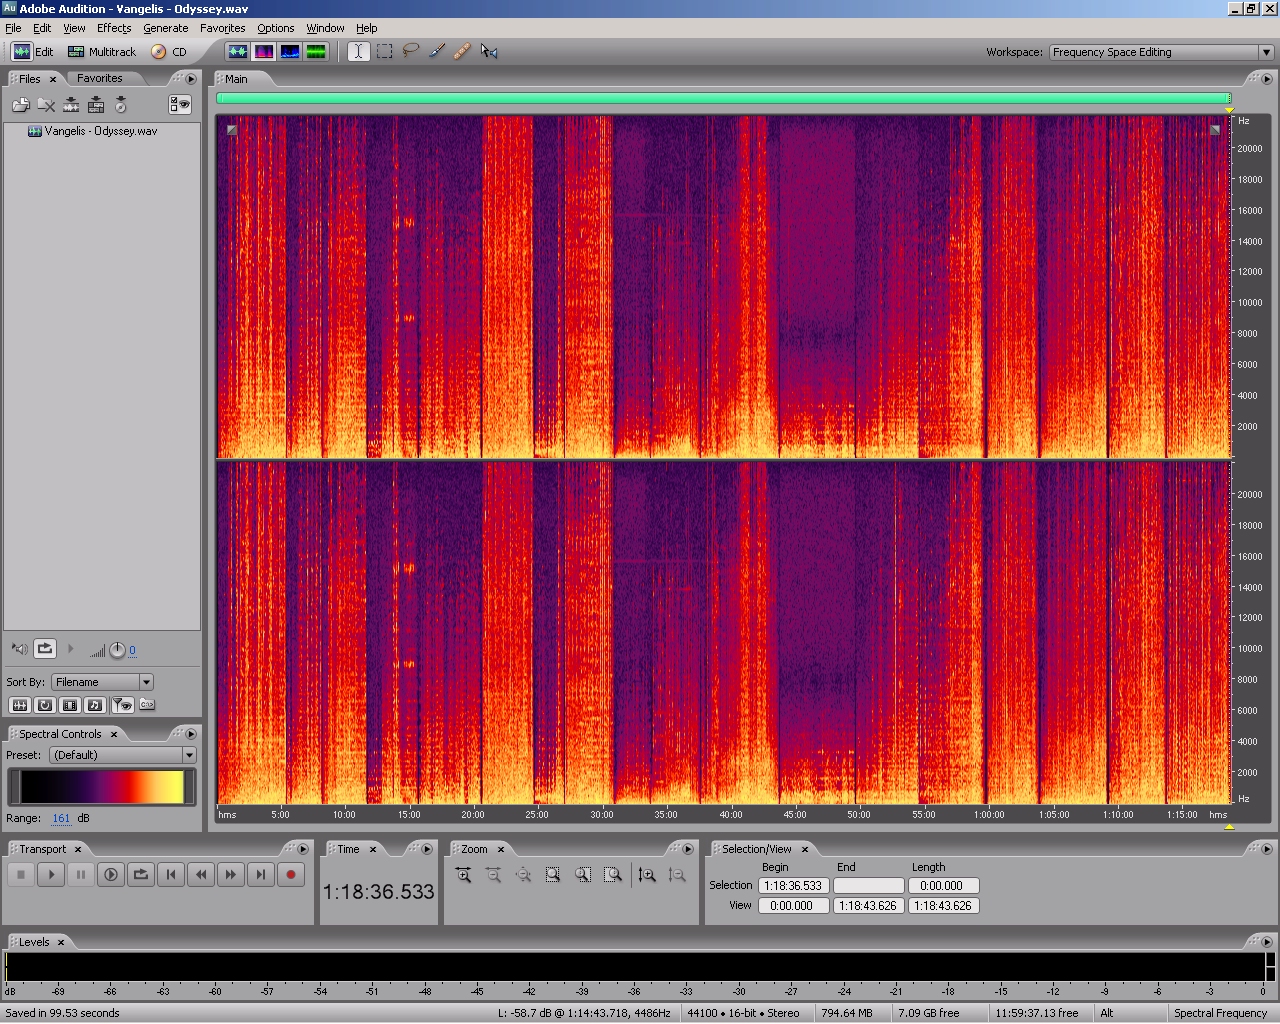
Task: Choose the Spot Healing Brush tool
Action: [x=462, y=51]
